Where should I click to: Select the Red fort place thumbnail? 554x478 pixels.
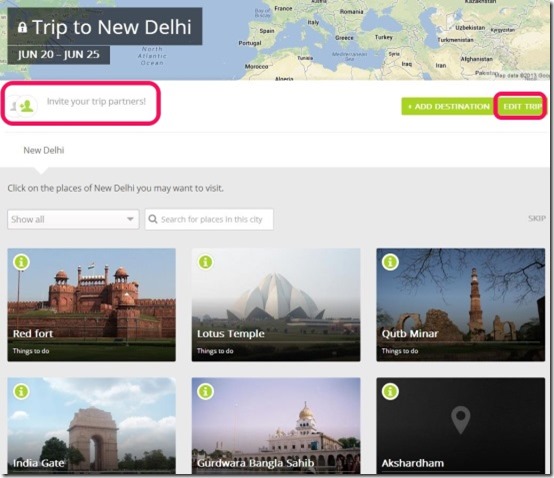(x=92, y=305)
